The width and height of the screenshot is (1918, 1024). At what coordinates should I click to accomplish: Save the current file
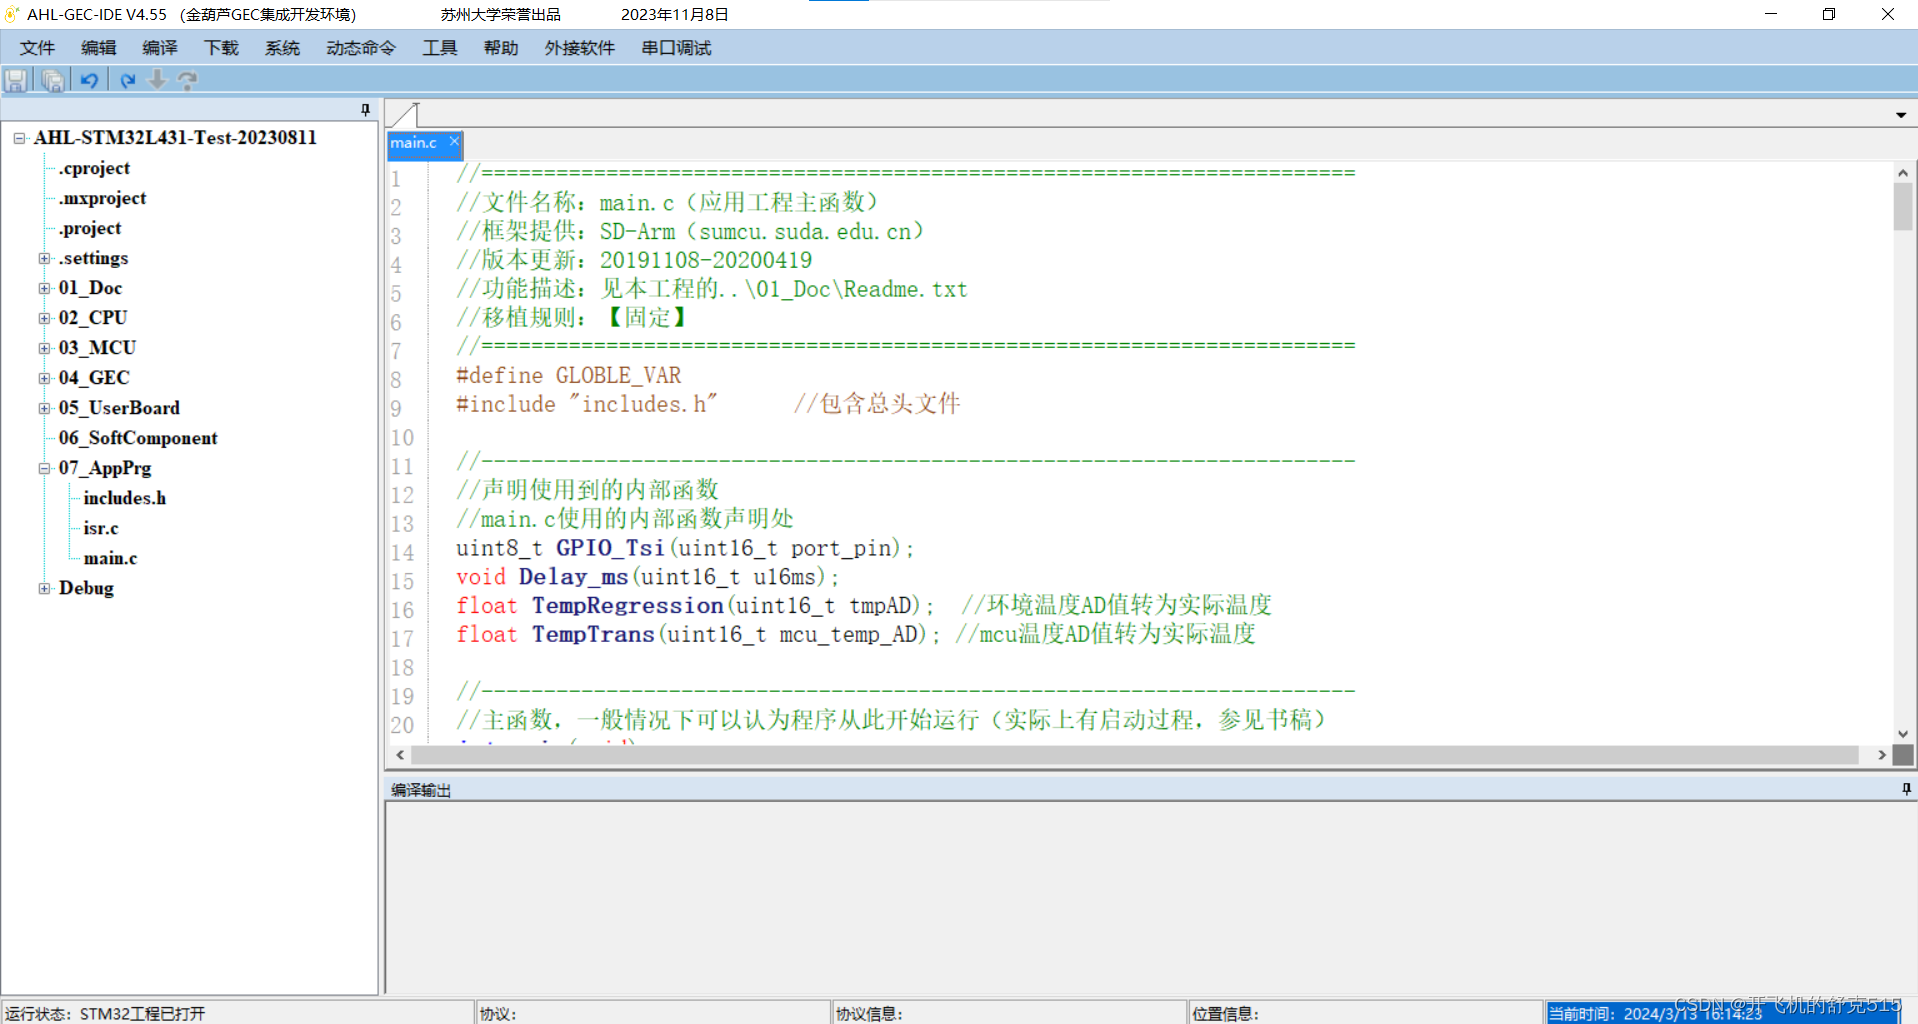(16, 80)
